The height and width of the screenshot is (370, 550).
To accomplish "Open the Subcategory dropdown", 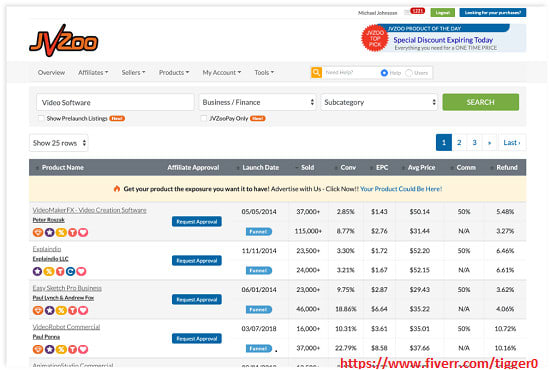I will [x=379, y=102].
